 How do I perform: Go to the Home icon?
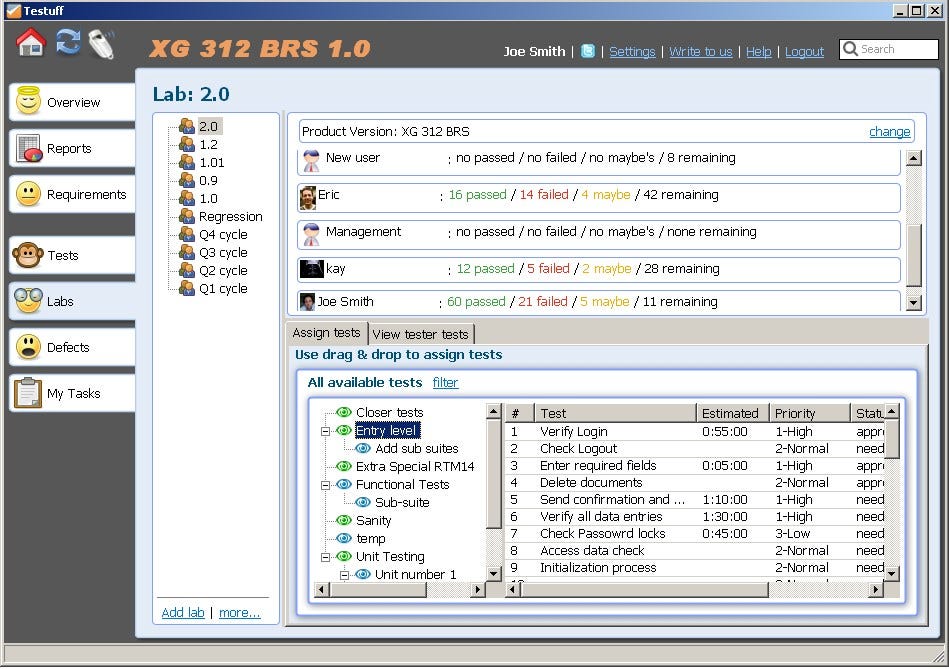(30, 43)
